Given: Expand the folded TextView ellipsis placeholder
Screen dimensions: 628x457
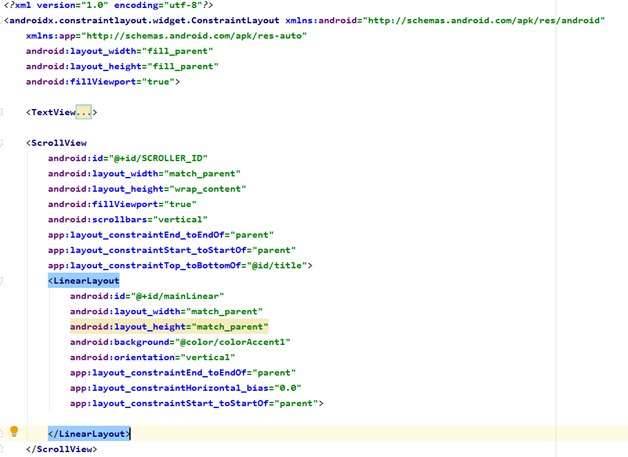Looking at the screenshot, I should (84, 112).
